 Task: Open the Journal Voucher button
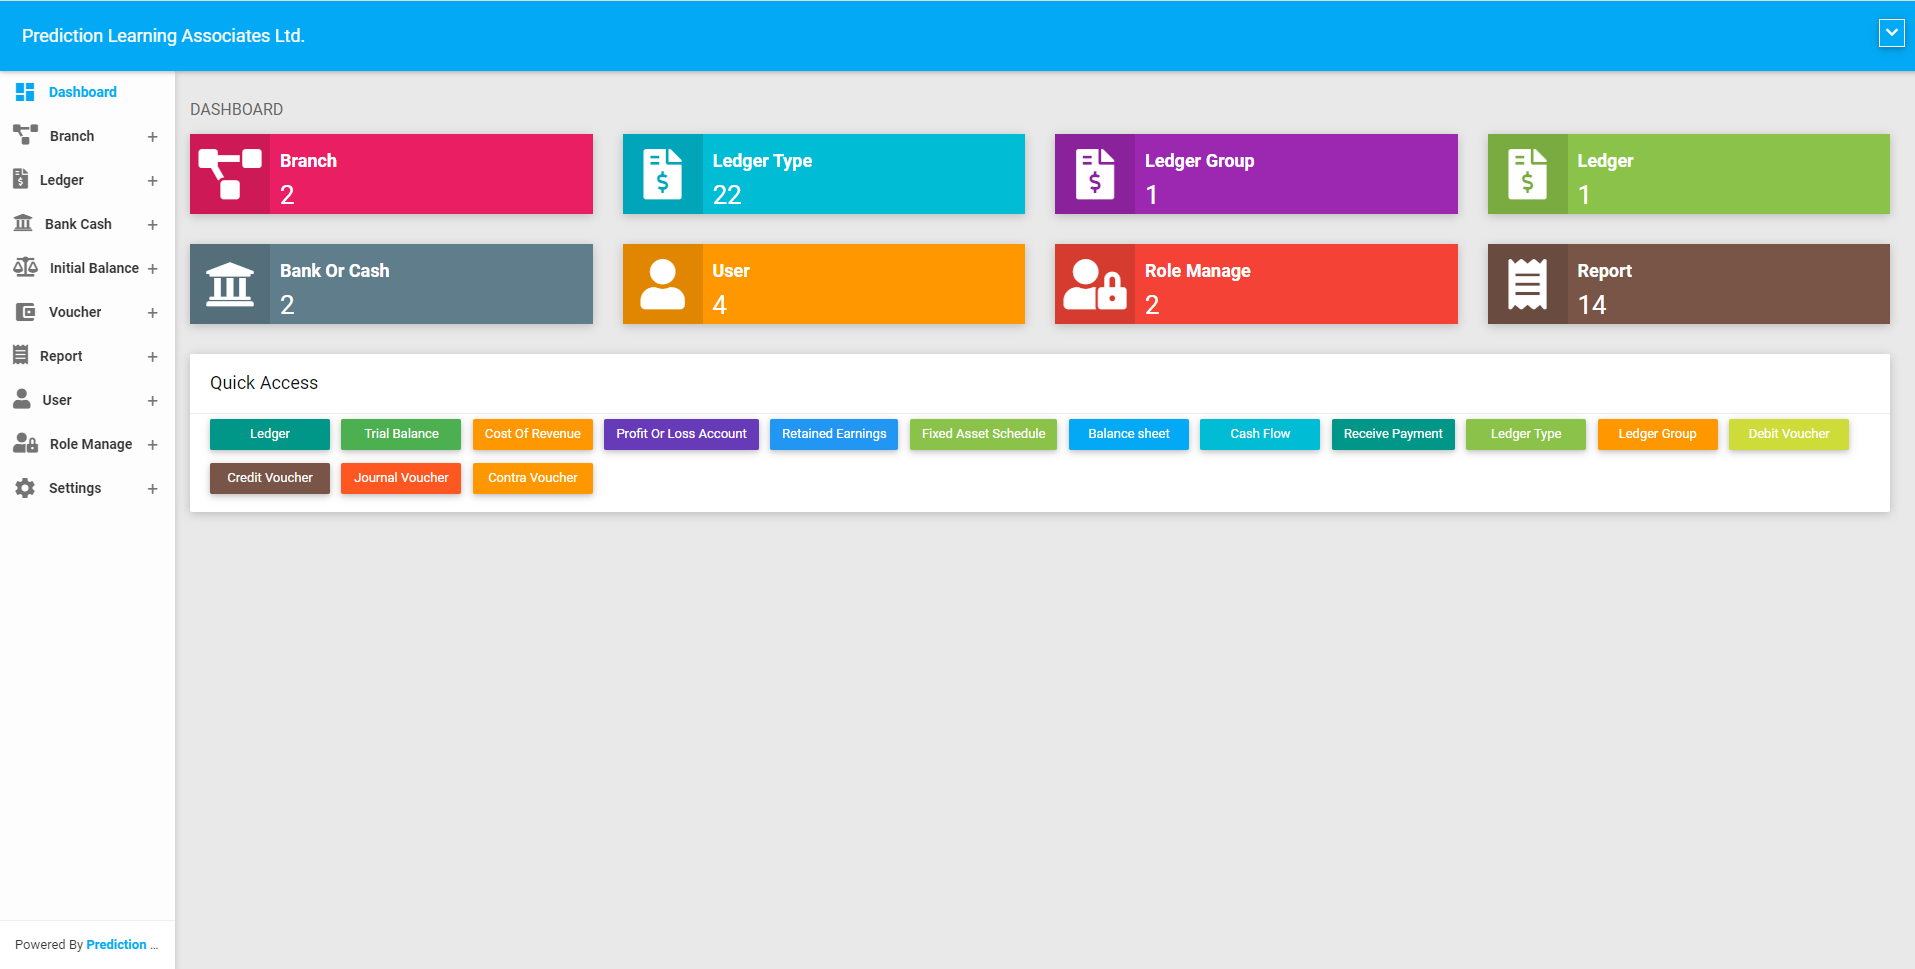click(x=401, y=478)
